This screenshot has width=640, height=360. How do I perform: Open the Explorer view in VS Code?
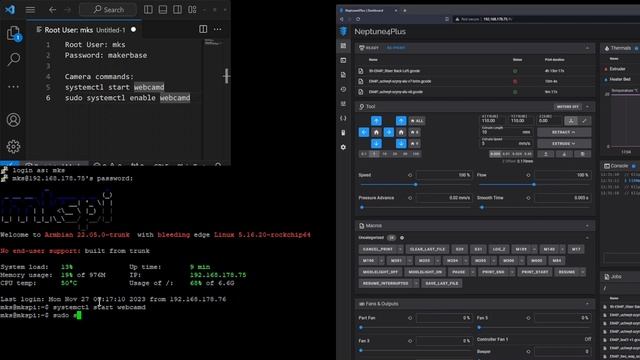13,33
